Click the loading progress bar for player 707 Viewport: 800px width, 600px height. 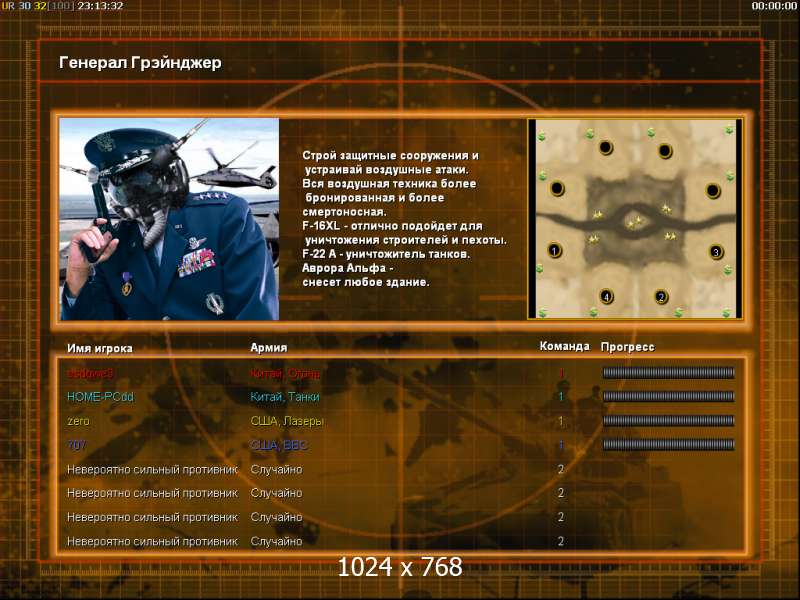tap(668, 445)
